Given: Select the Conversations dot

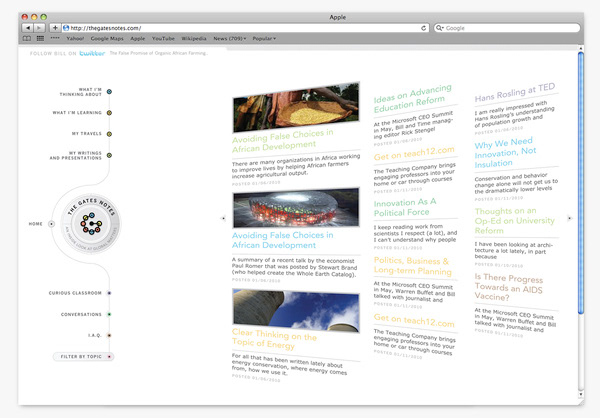Looking at the screenshot, I should click(x=109, y=314).
